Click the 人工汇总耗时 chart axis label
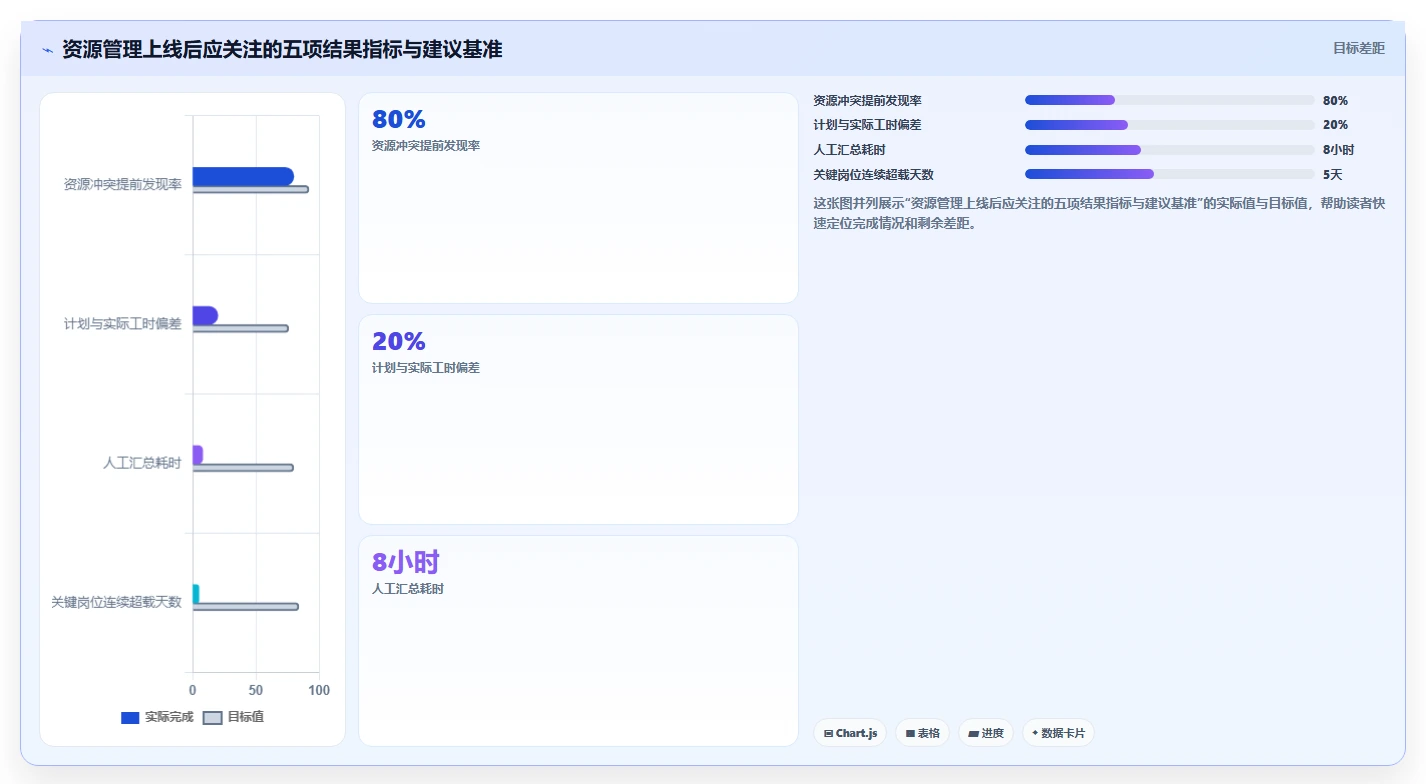This screenshot has height=784, width=1426. point(143,463)
